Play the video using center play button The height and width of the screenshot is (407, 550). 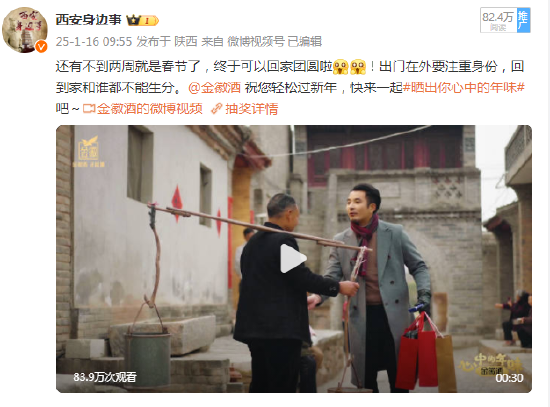294,259
